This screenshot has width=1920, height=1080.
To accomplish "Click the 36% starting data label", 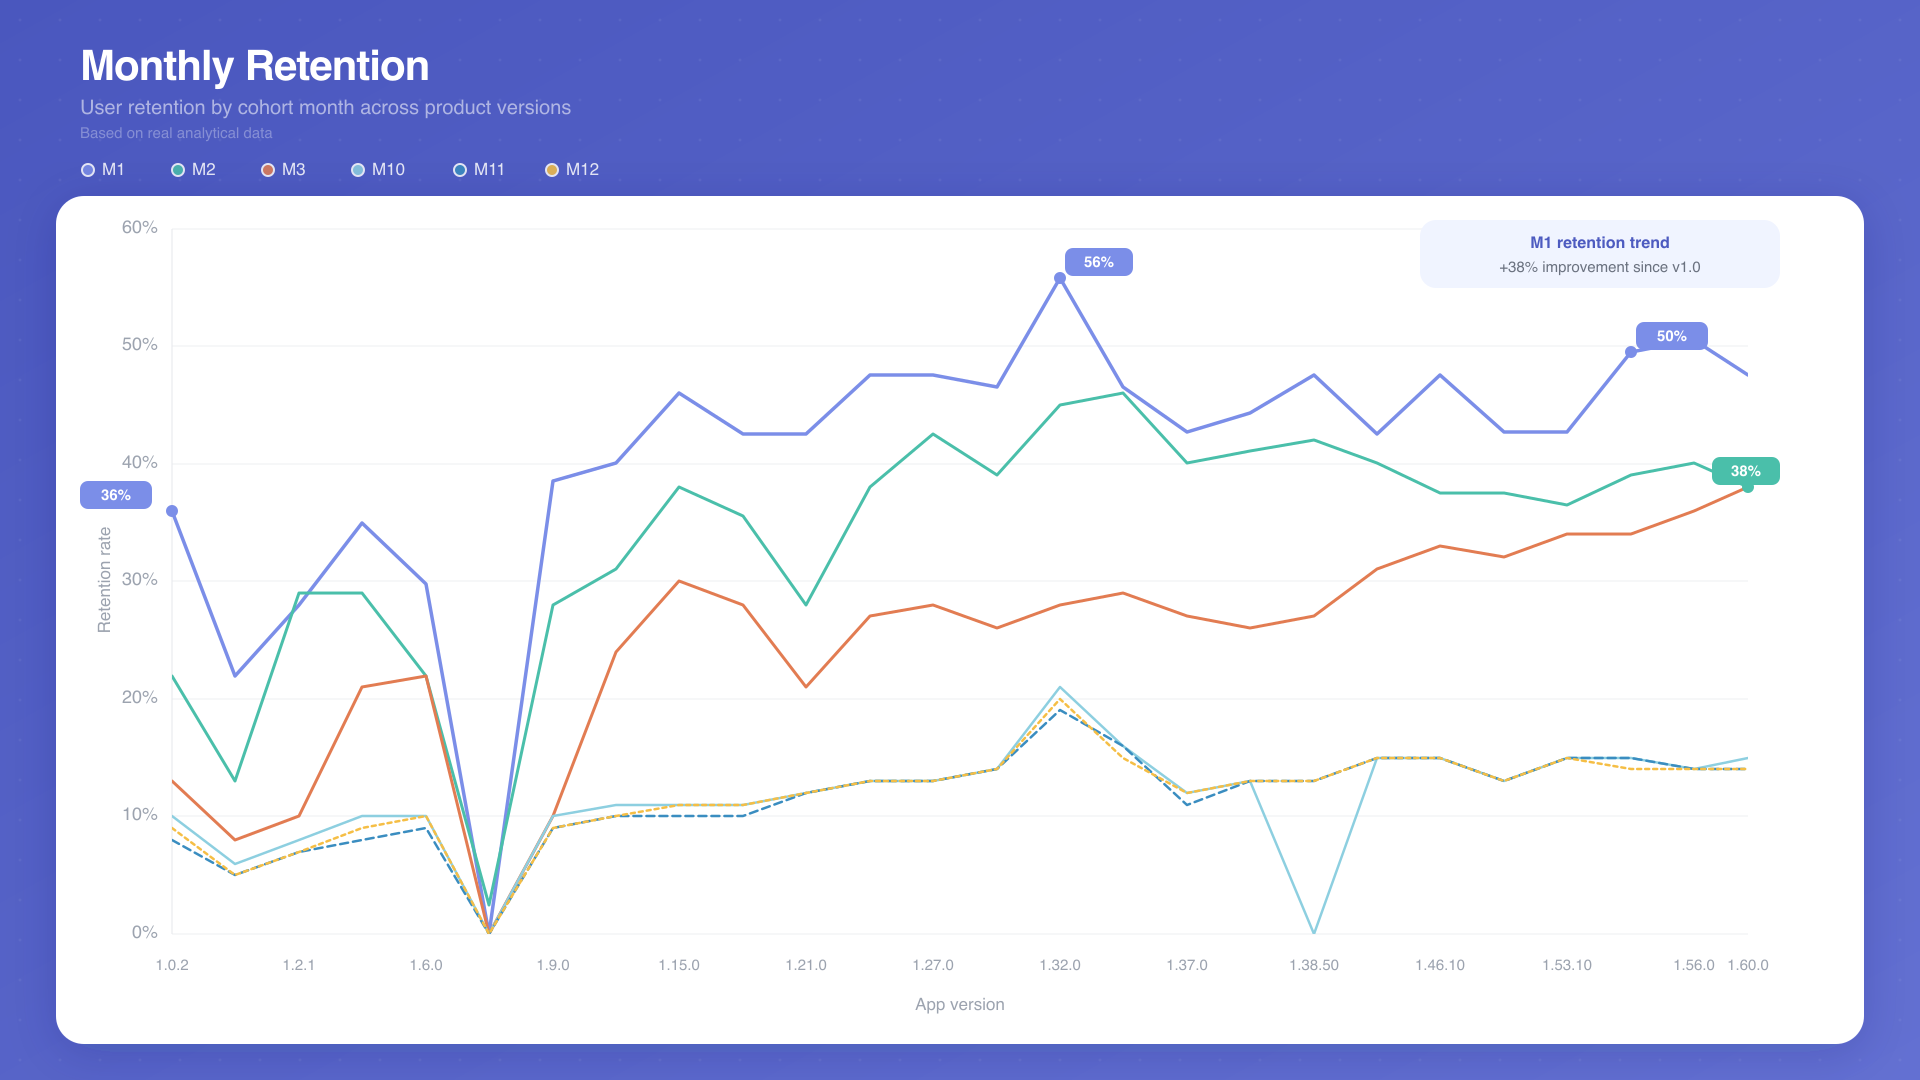I will pos(116,495).
